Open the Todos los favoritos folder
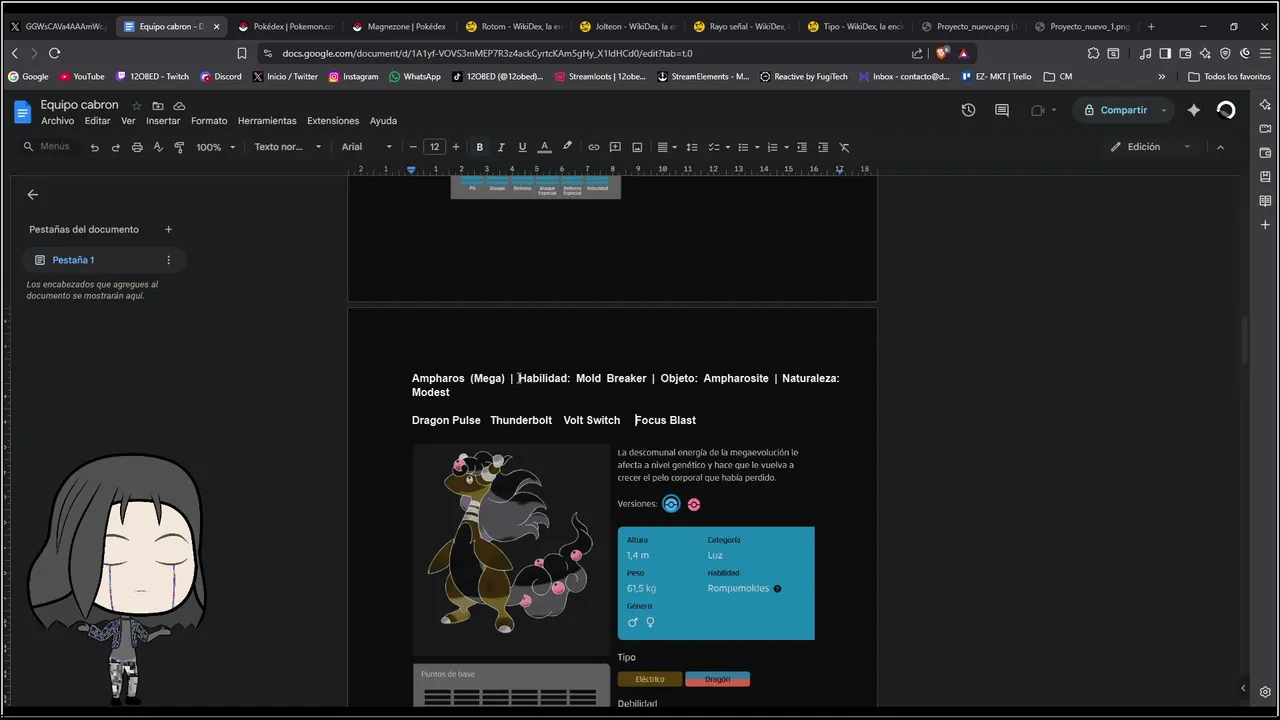The width and height of the screenshot is (1280, 720). (1230, 76)
